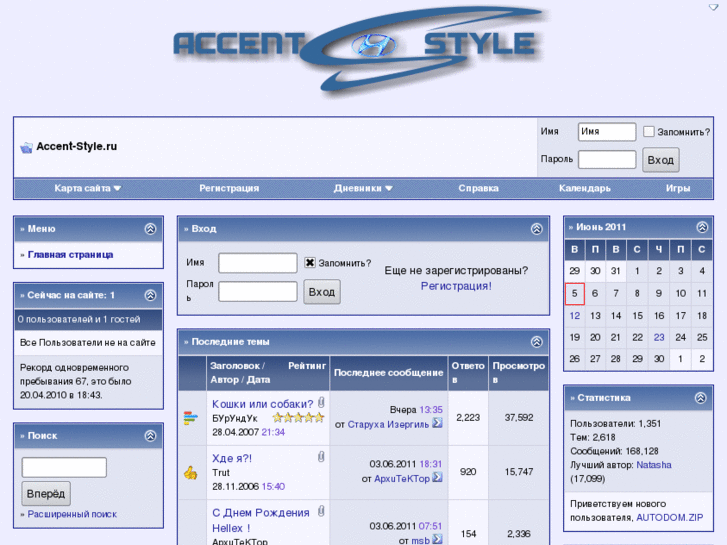The width and height of the screenshot is (727, 545).
Task: Click the paperclip icon on Хде я?!
Action: 321,457
